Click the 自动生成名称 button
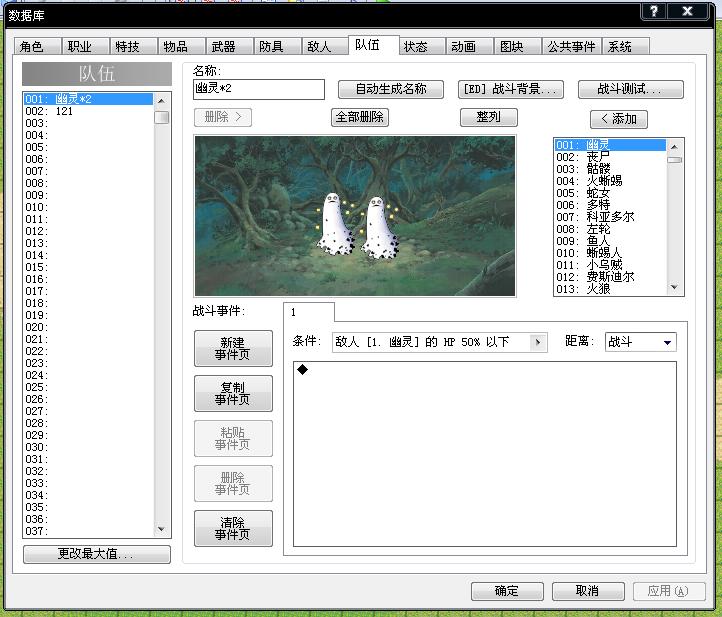722x617 pixels. [391, 89]
